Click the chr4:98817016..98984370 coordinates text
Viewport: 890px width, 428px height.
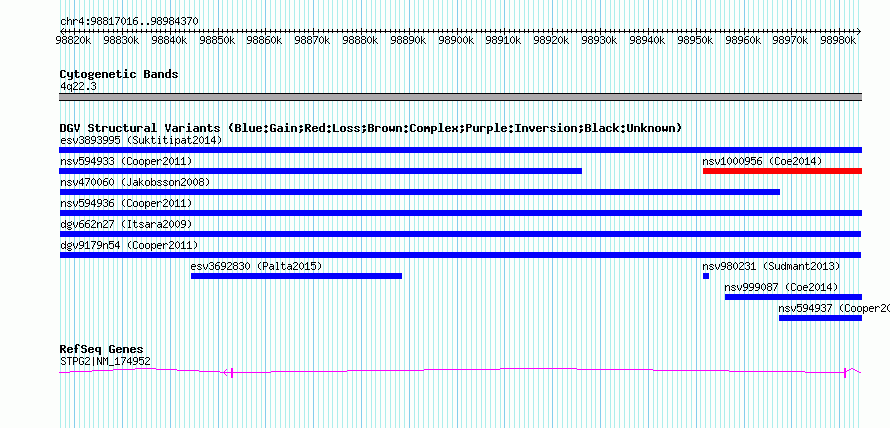[x=129, y=22]
